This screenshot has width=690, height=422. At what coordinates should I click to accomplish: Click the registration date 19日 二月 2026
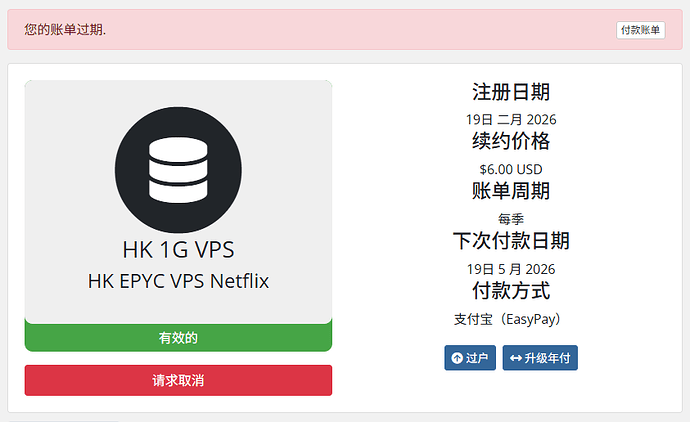[511, 119]
